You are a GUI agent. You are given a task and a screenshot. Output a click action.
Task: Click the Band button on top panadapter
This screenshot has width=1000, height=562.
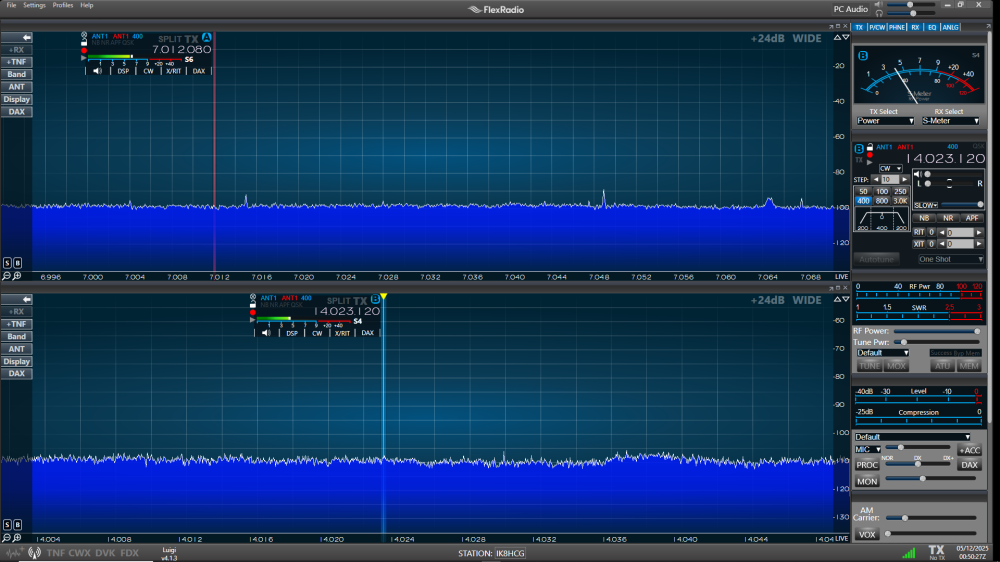click(17, 74)
